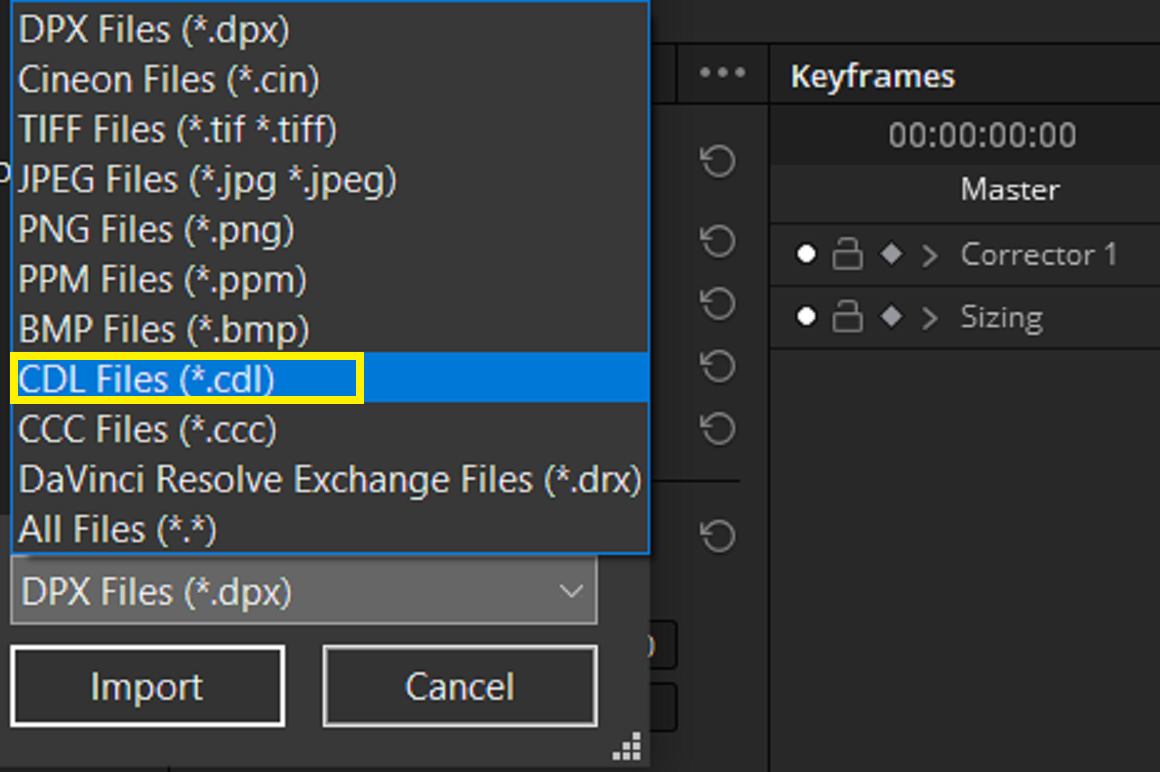Pick DaVinci Resolve Exchange Files (*.drx)

pos(330,479)
